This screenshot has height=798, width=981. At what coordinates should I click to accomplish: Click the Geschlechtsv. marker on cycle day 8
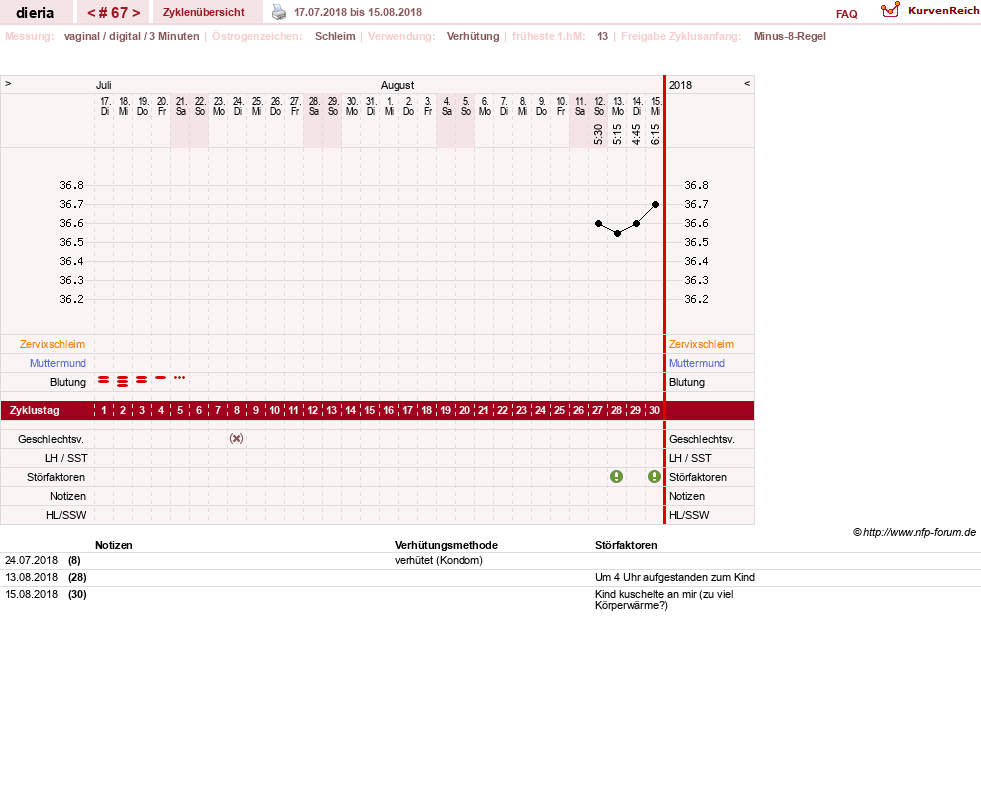236,439
